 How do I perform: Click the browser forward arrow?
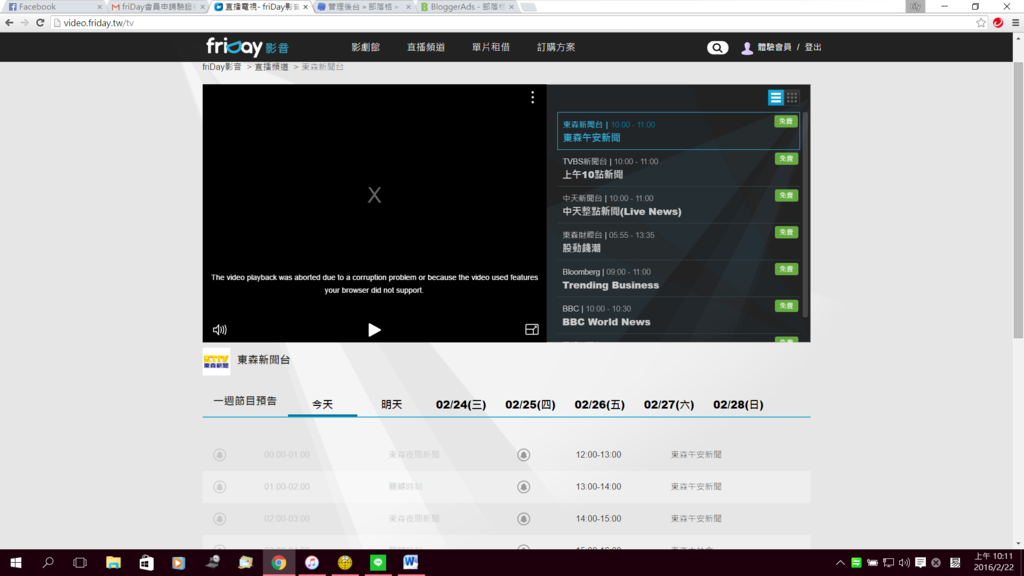pyautogui.click(x=25, y=23)
